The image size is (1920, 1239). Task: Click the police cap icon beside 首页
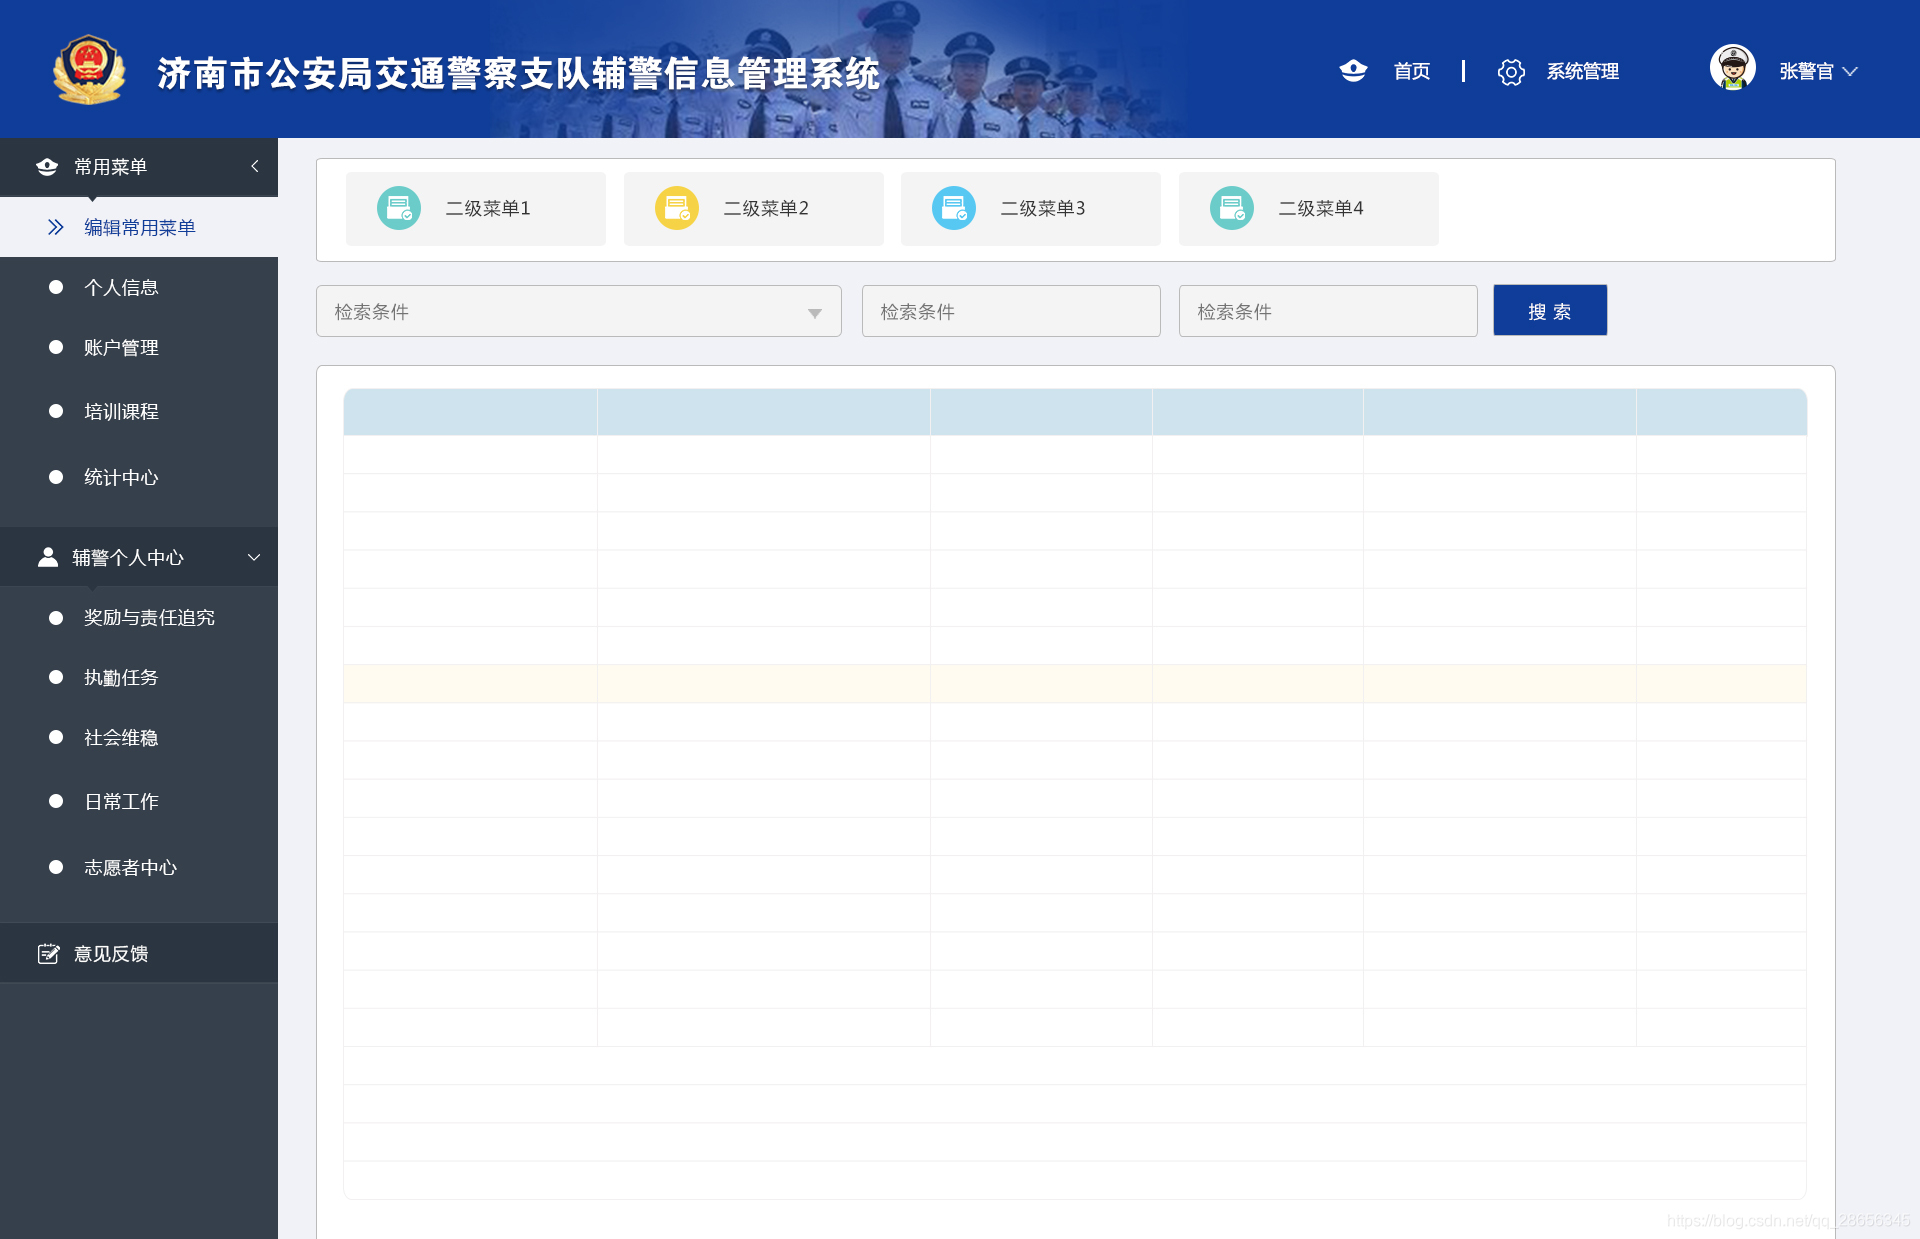[x=1353, y=71]
